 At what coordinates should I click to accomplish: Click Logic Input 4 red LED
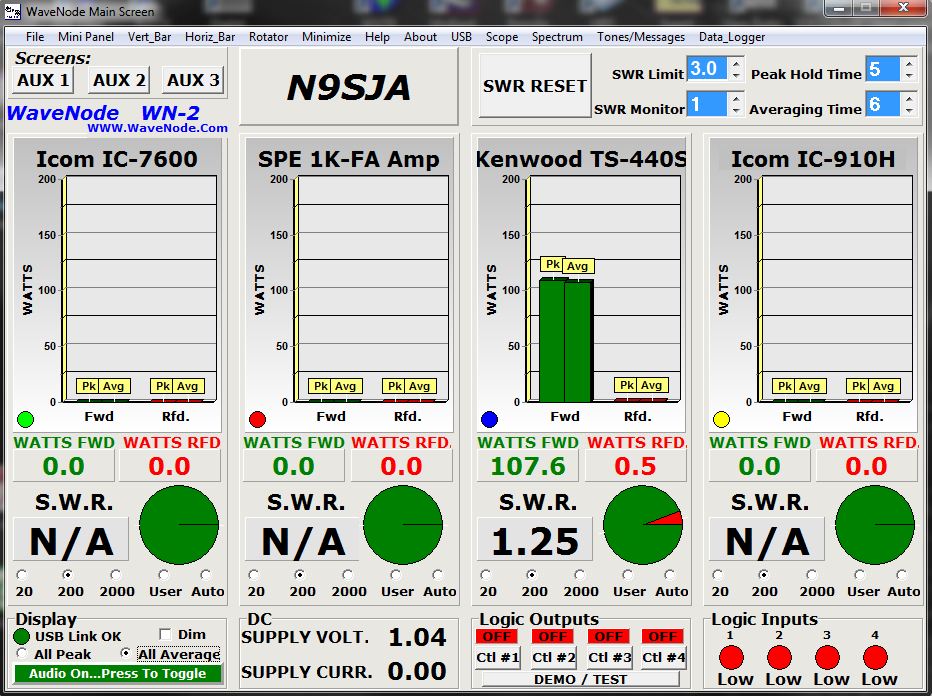875,657
